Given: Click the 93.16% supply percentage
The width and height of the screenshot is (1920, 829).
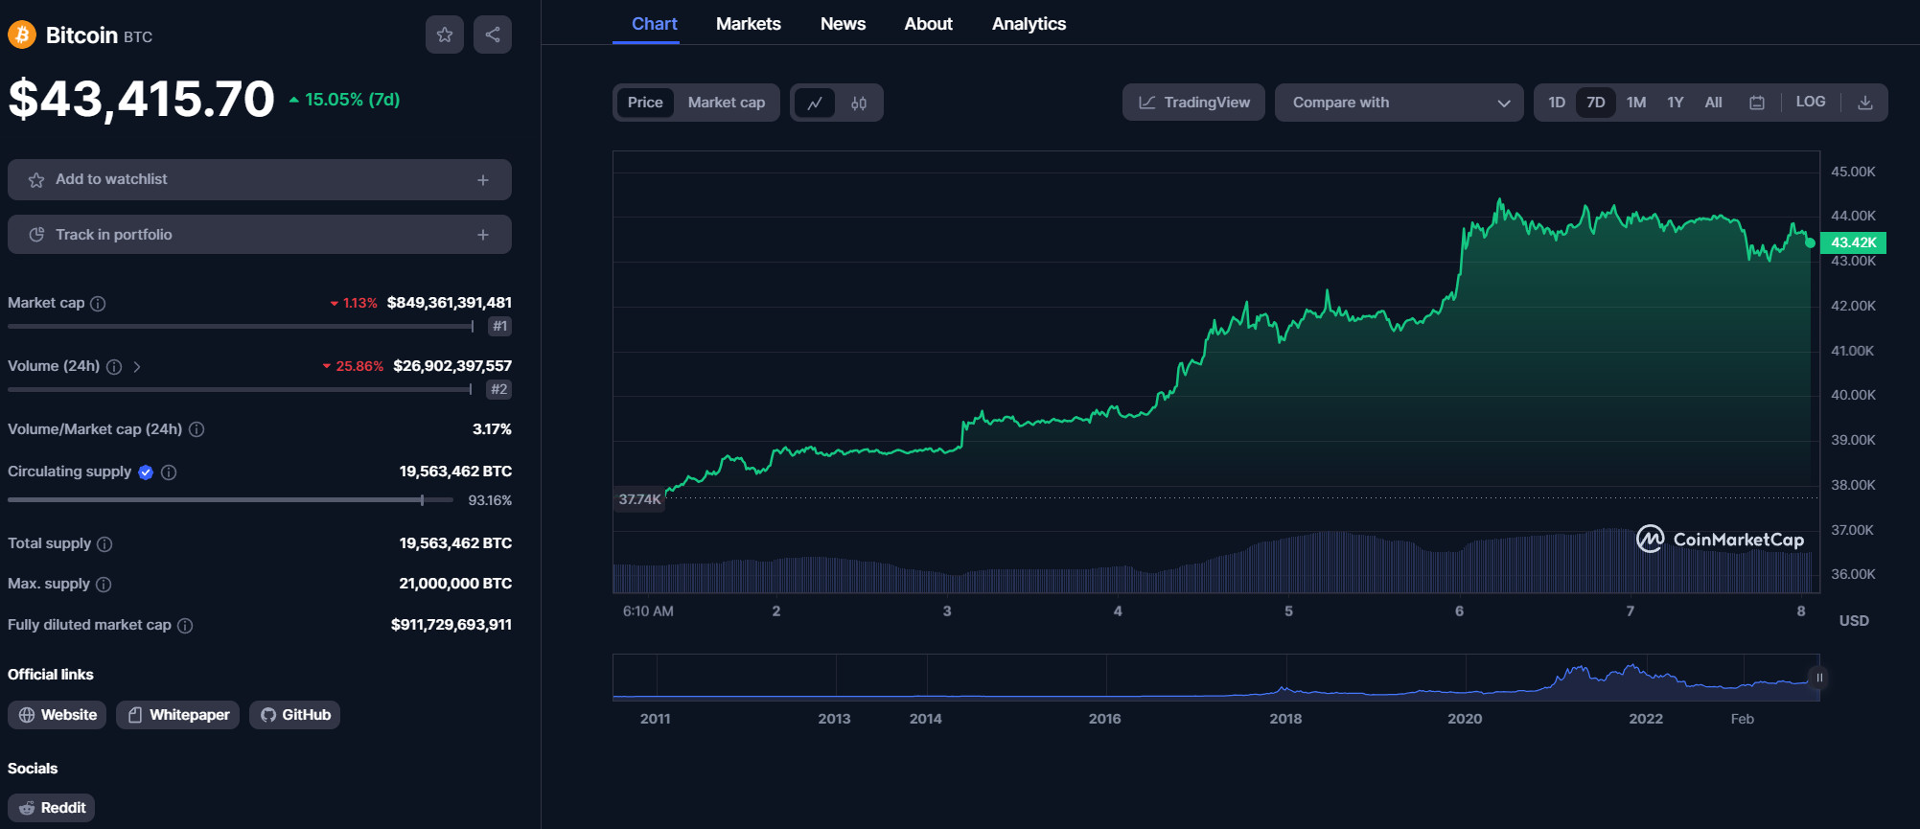Looking at the screenshot, I should 490,501.
